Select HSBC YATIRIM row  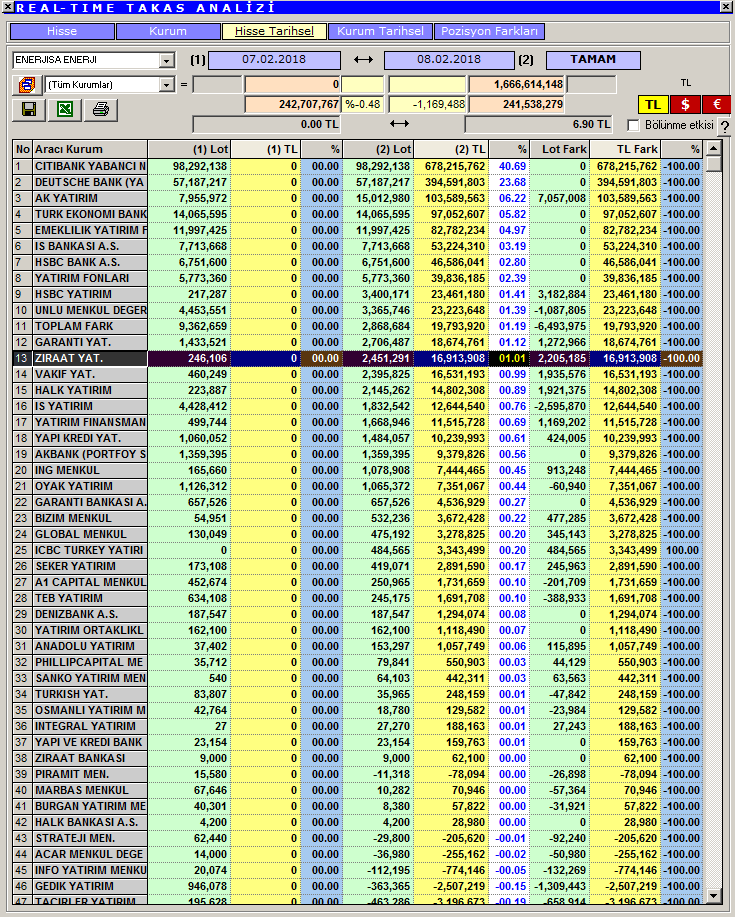(358, 294)
